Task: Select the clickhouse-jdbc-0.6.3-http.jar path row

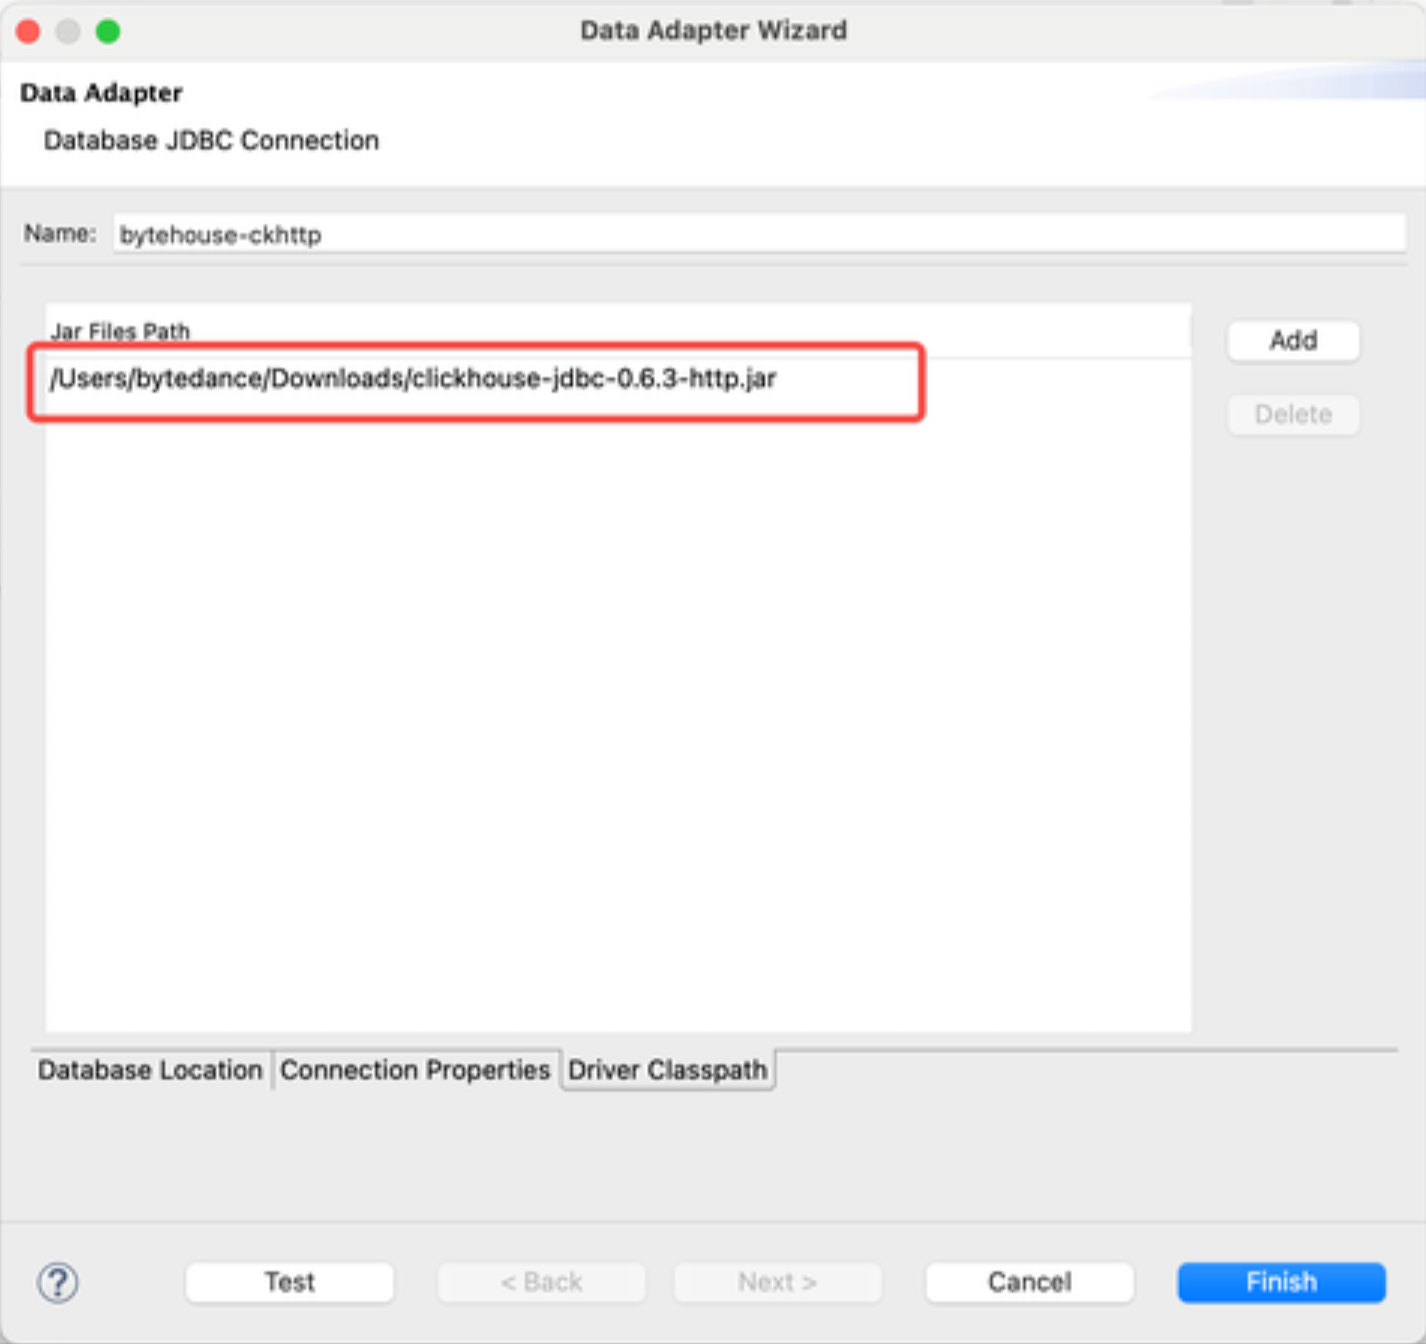Action: (618, 379)
